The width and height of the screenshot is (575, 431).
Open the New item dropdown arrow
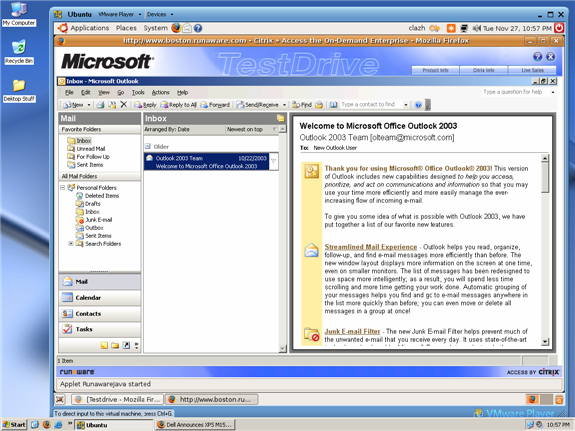point(89,105)
